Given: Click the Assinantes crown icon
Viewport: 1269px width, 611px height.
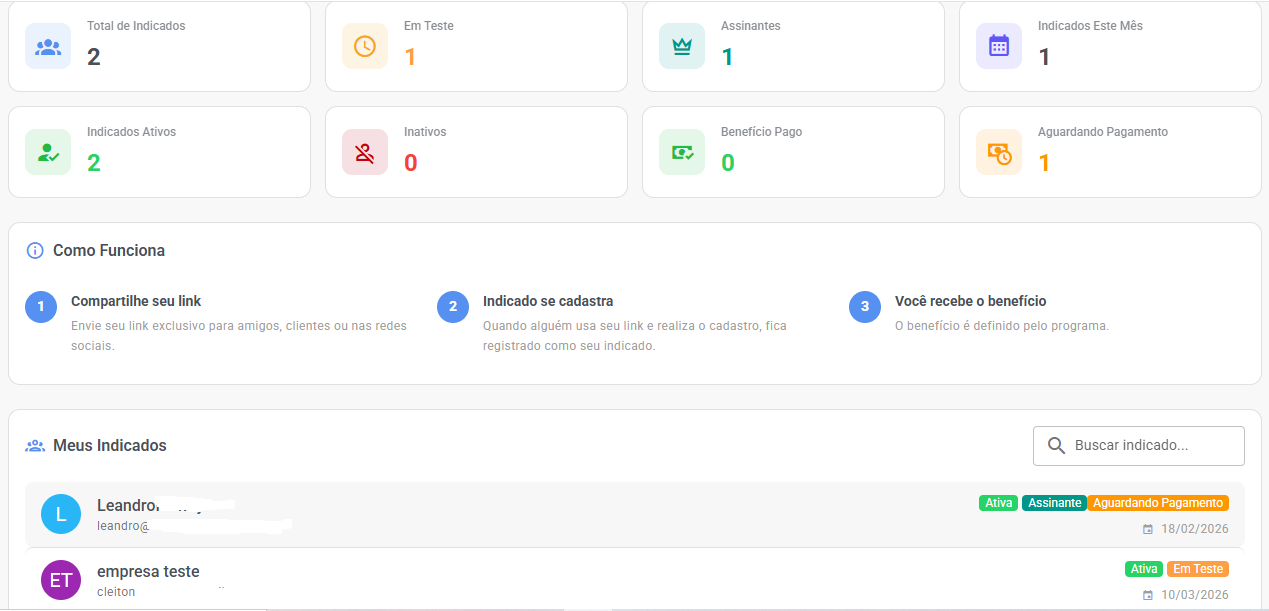Looking at the screenshot, I should (682, 46).
